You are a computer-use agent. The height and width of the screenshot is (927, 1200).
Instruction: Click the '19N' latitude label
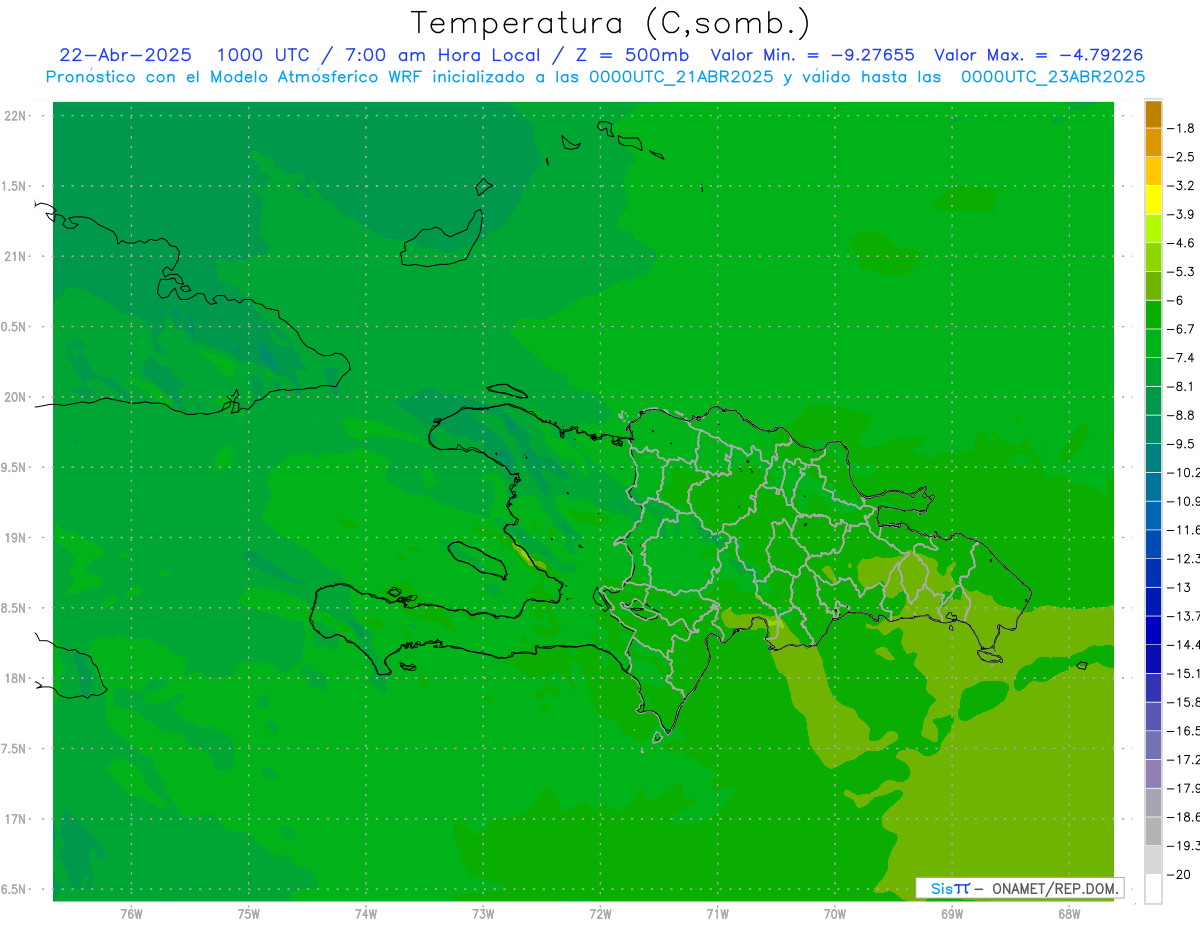[16, 538]
